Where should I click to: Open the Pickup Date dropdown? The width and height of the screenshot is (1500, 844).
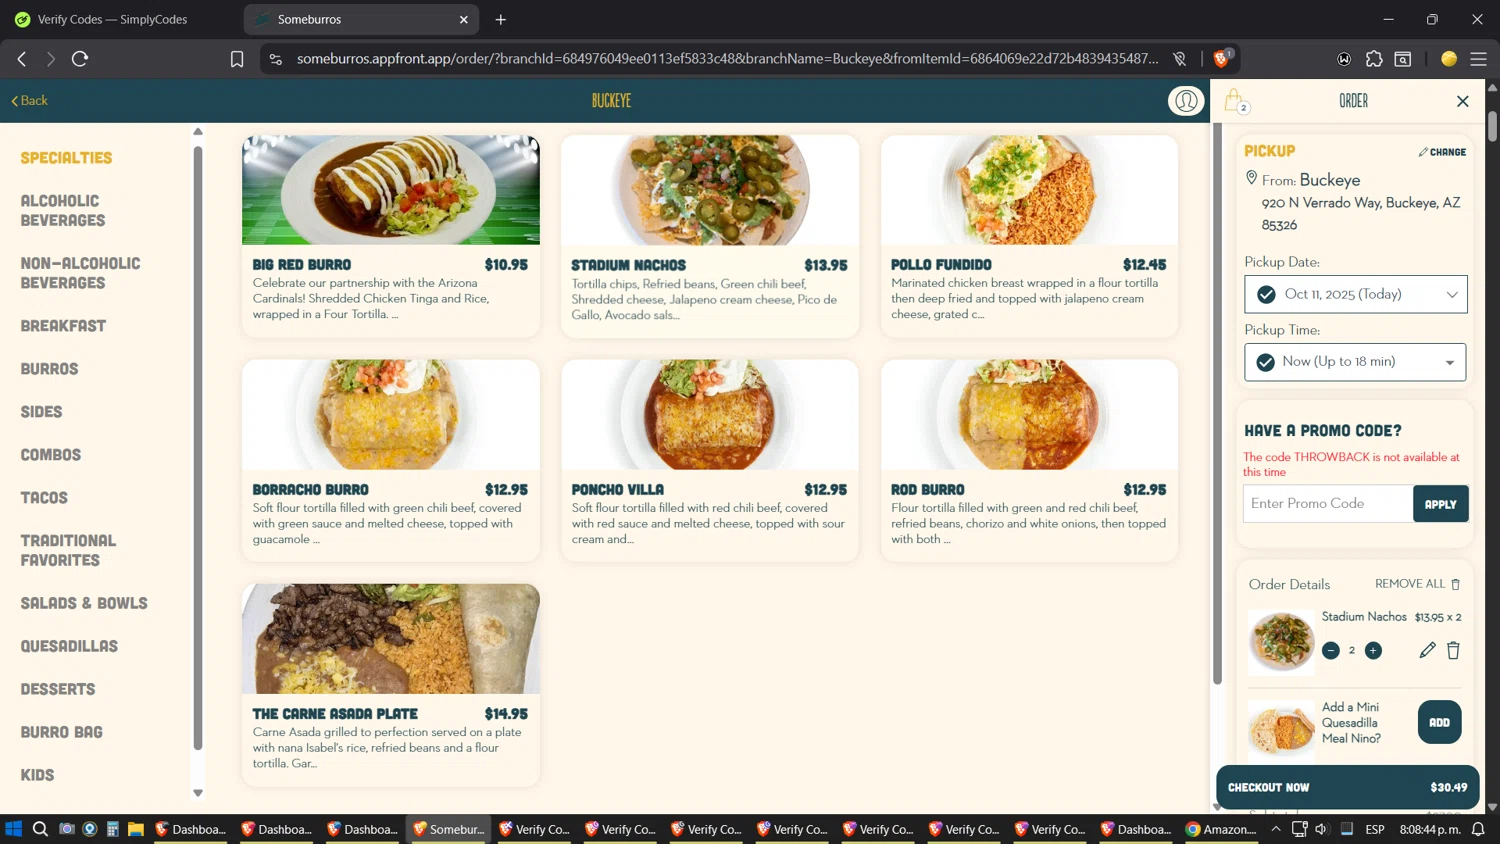coord(1356,294)
